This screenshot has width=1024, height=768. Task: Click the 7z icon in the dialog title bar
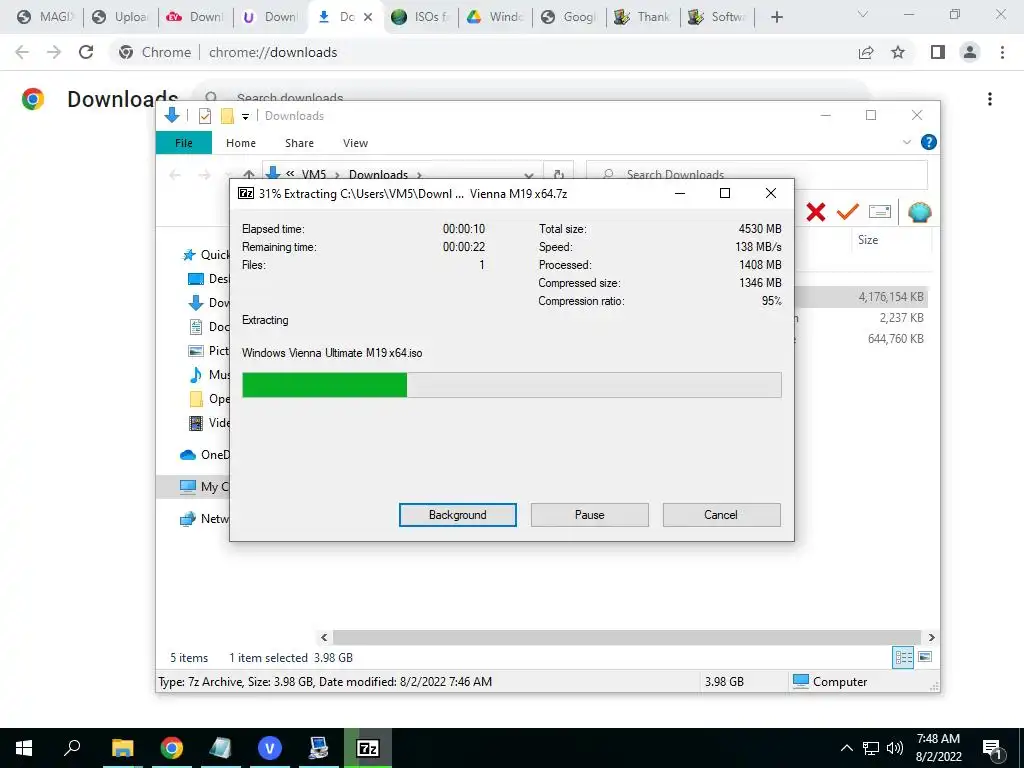click(x=246, y=193)
